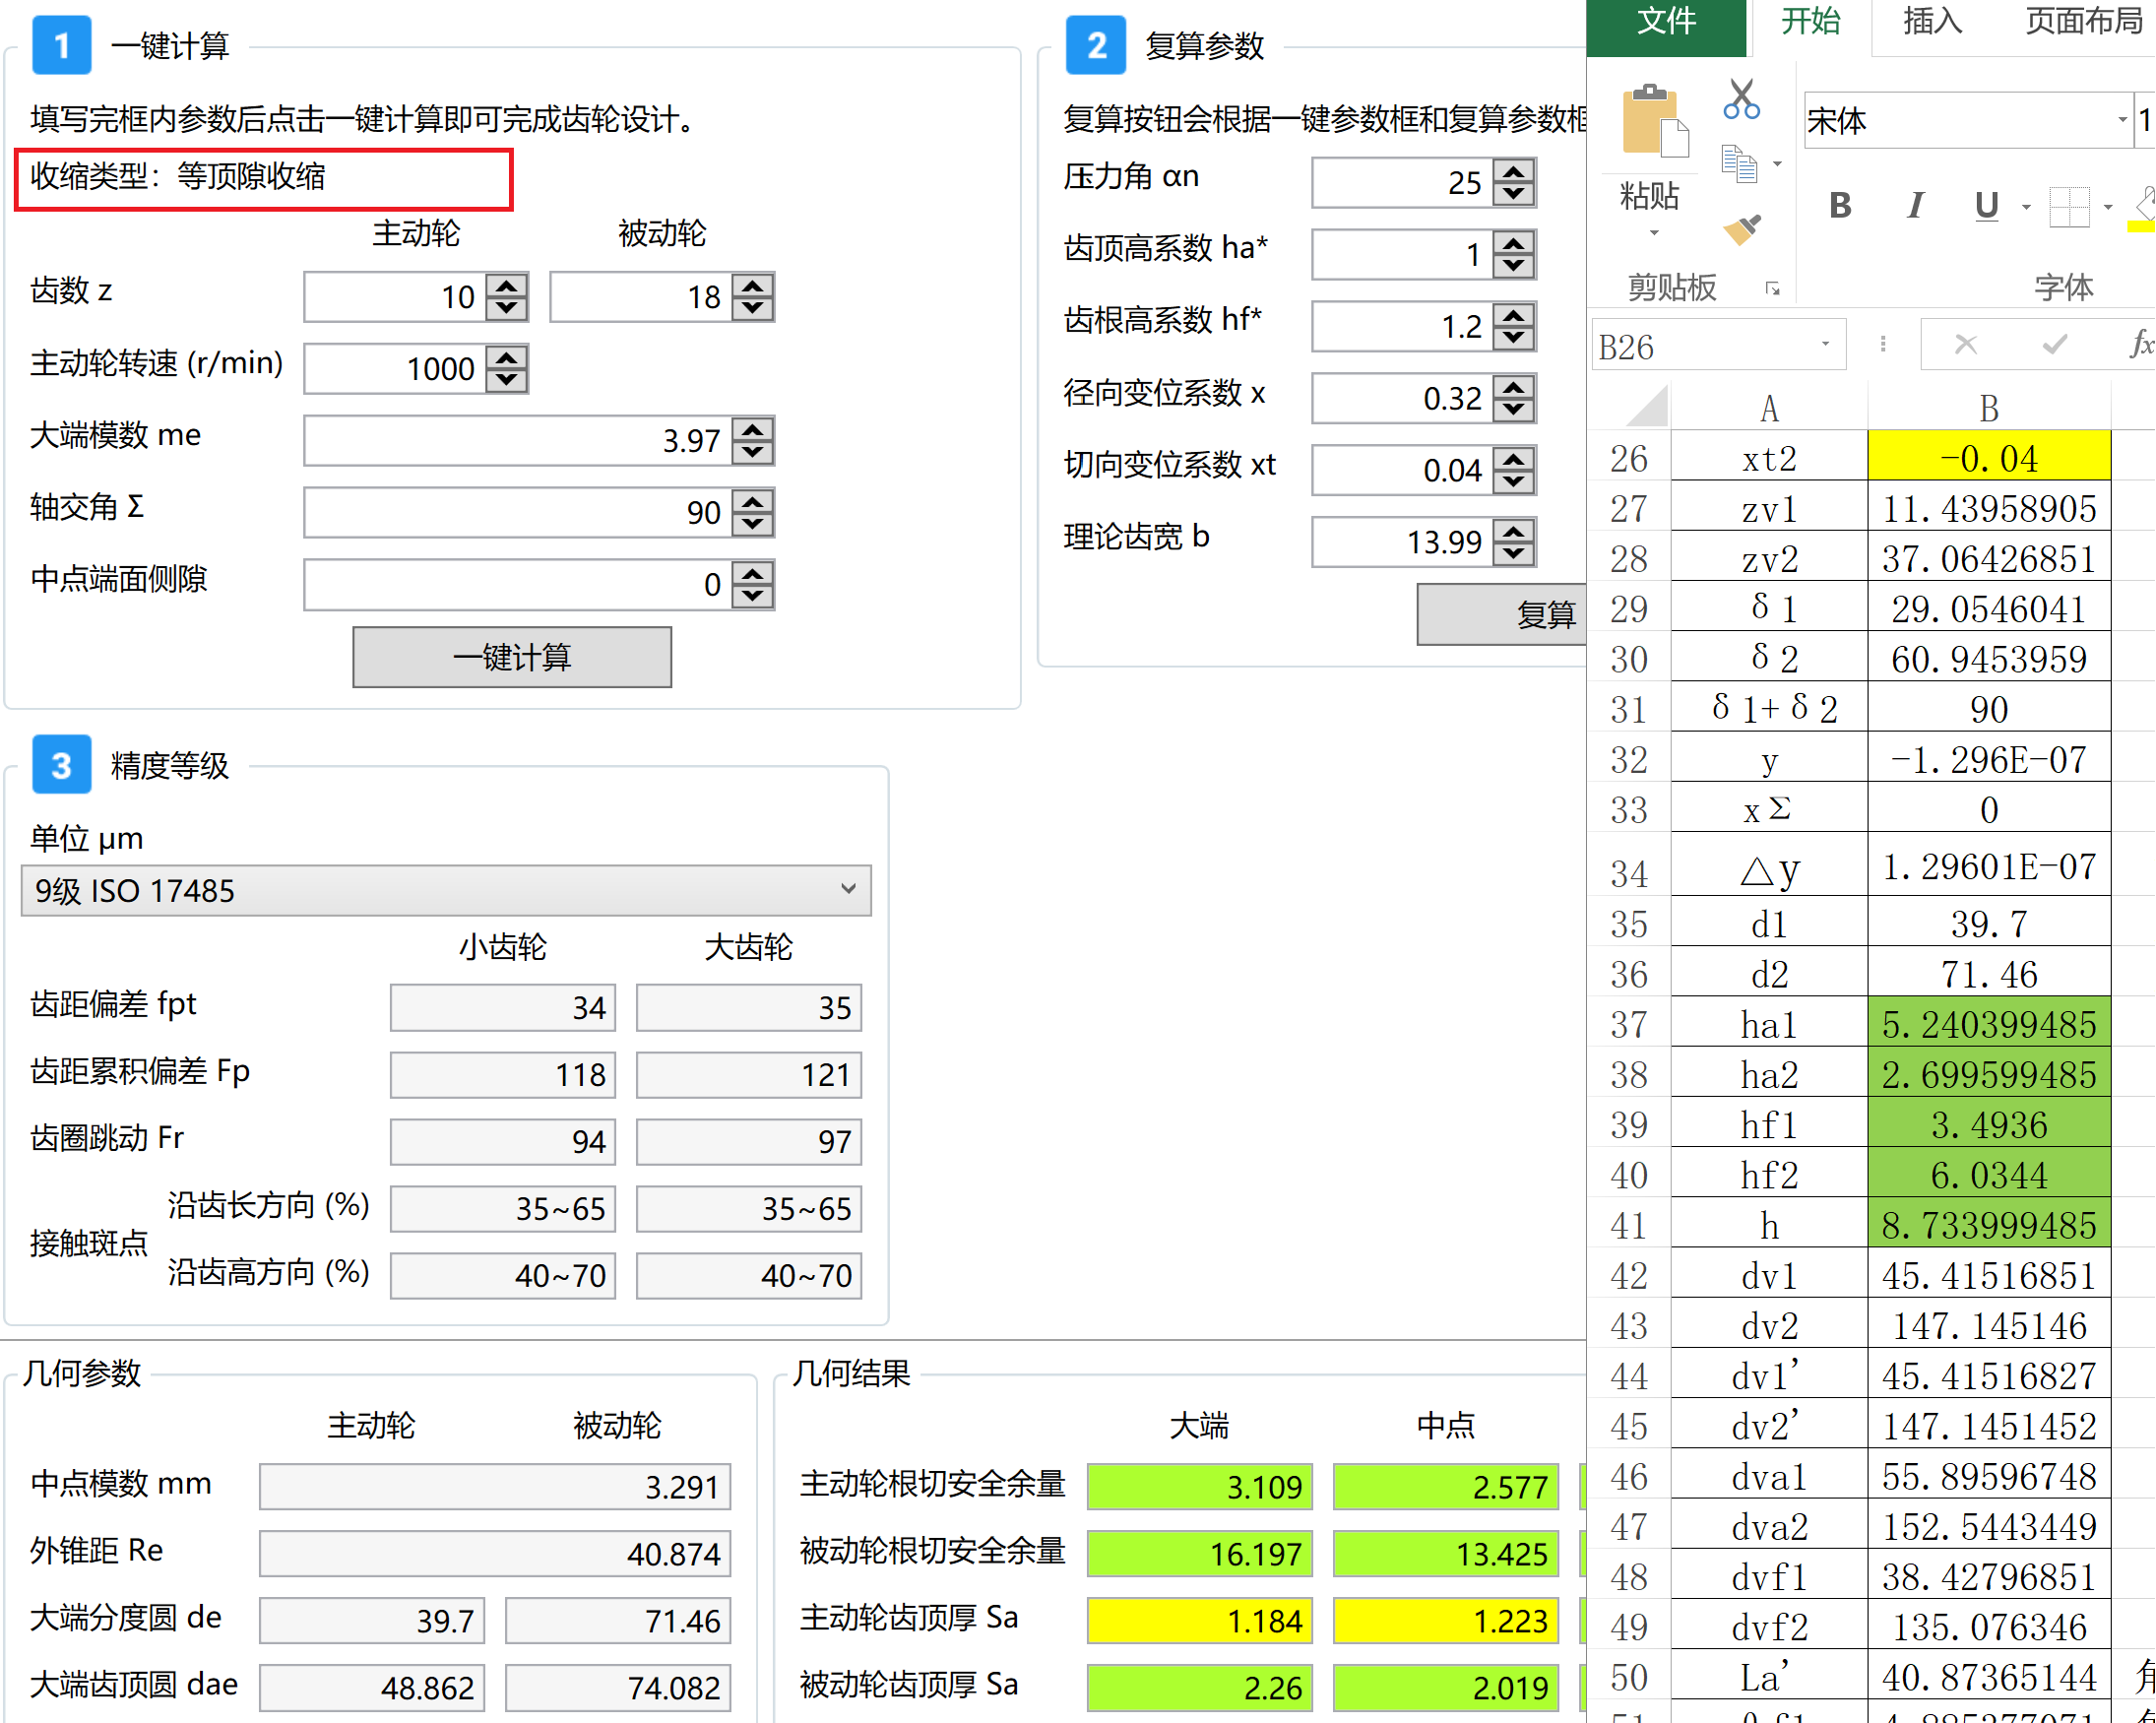Select the yellow cell B26 with -0.04
Image resolution: width=2156 pixels, height=1723 pixels.
(x=1989, y=457)
